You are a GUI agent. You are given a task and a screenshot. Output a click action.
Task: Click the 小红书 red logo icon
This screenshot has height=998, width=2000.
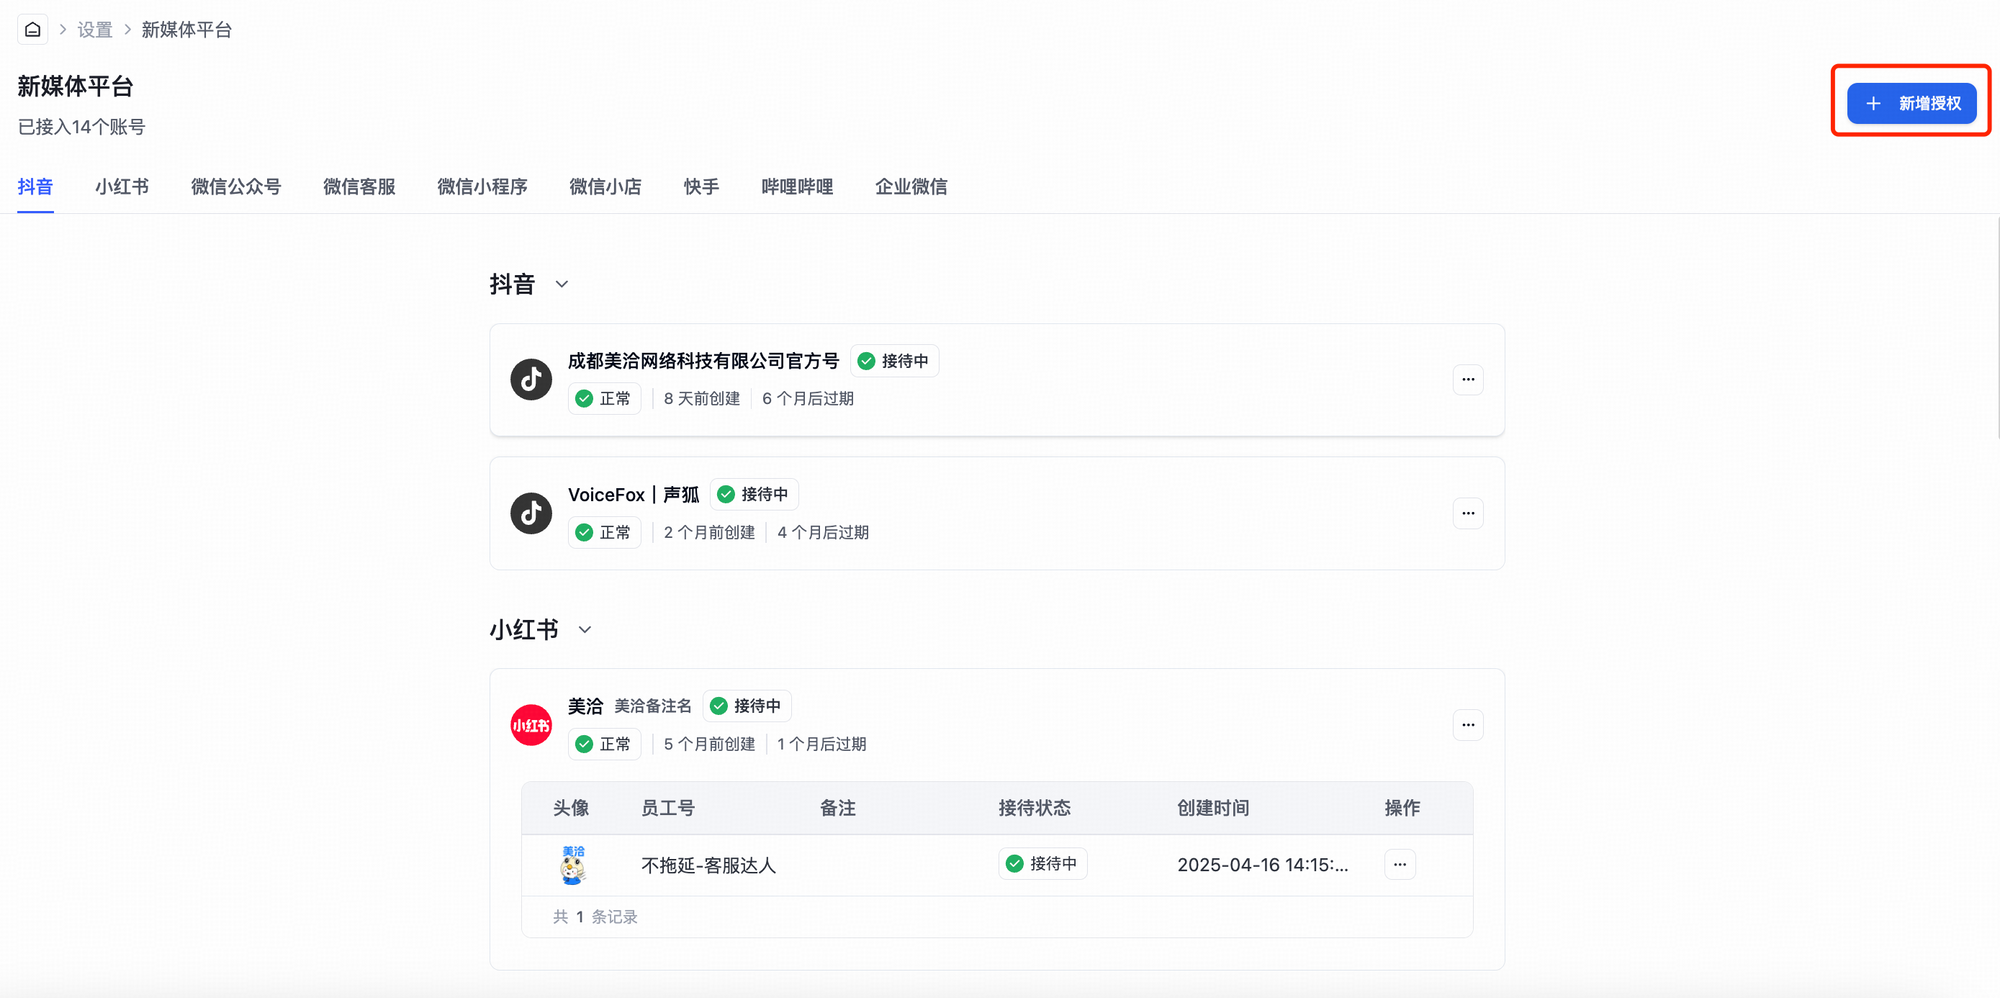[x=531, y=725]
